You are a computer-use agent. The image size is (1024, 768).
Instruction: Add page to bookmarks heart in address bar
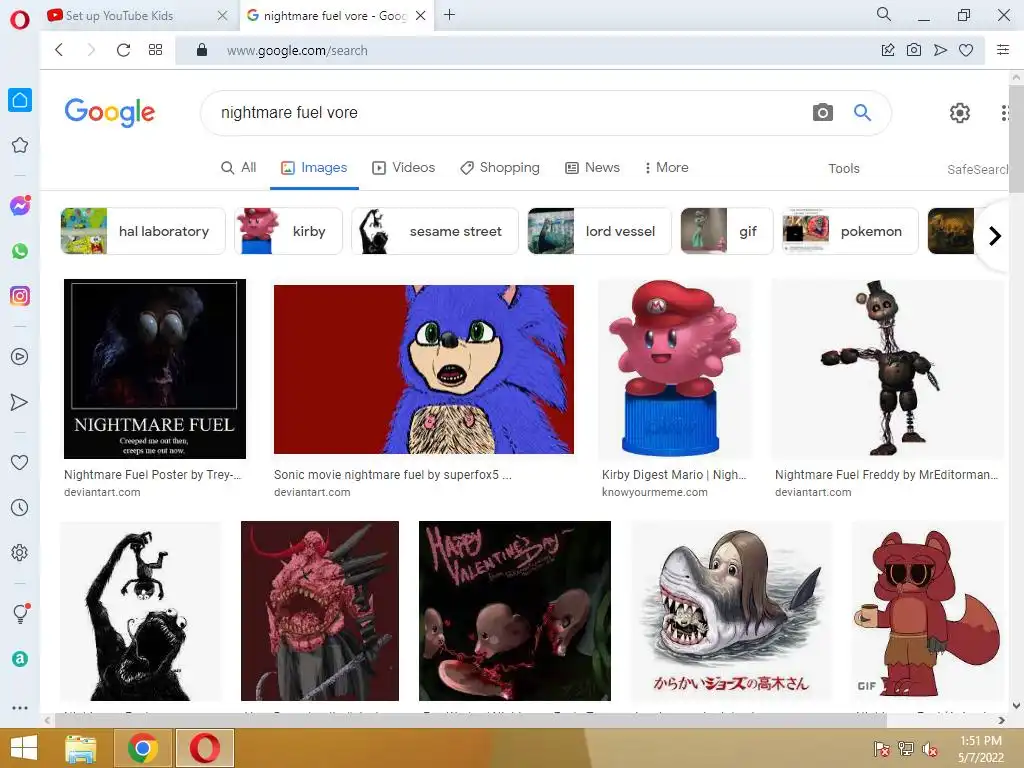[966, 50]
